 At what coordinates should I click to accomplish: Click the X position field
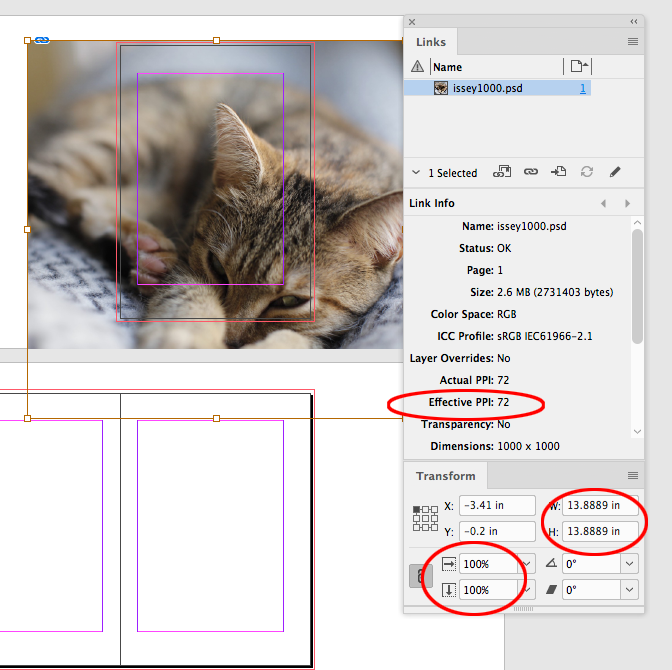click(497, 505)
